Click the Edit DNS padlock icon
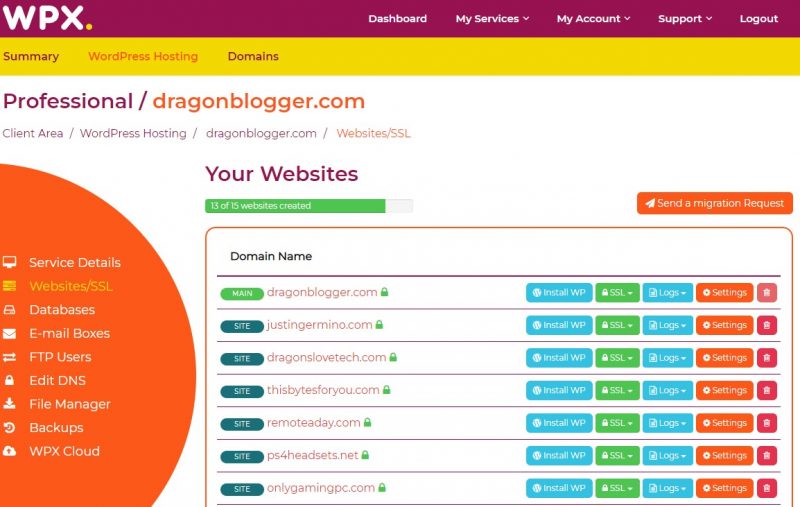This screenshot has height=507, width=800. (x=9, y=380)
